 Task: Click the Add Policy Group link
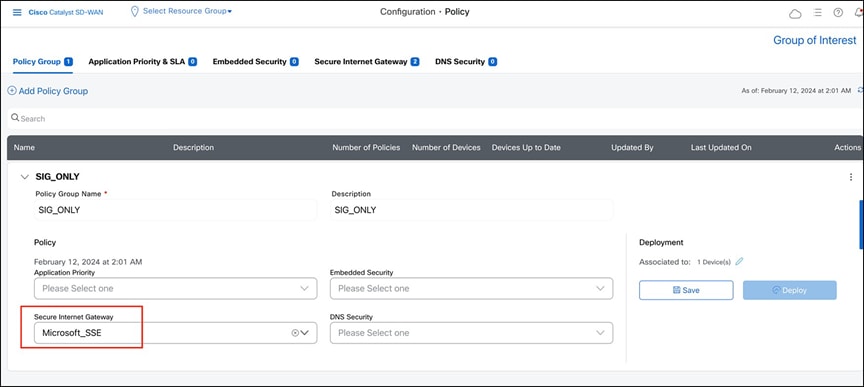(x=53, y=91)
